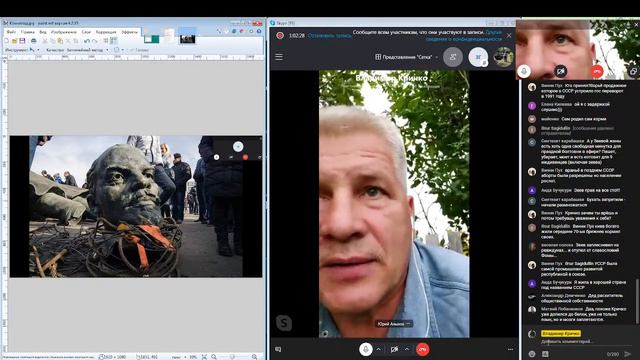This screenshot has height=360, width=640.
Task: Hang up from the floating call overlay
Action: (597, 71)
